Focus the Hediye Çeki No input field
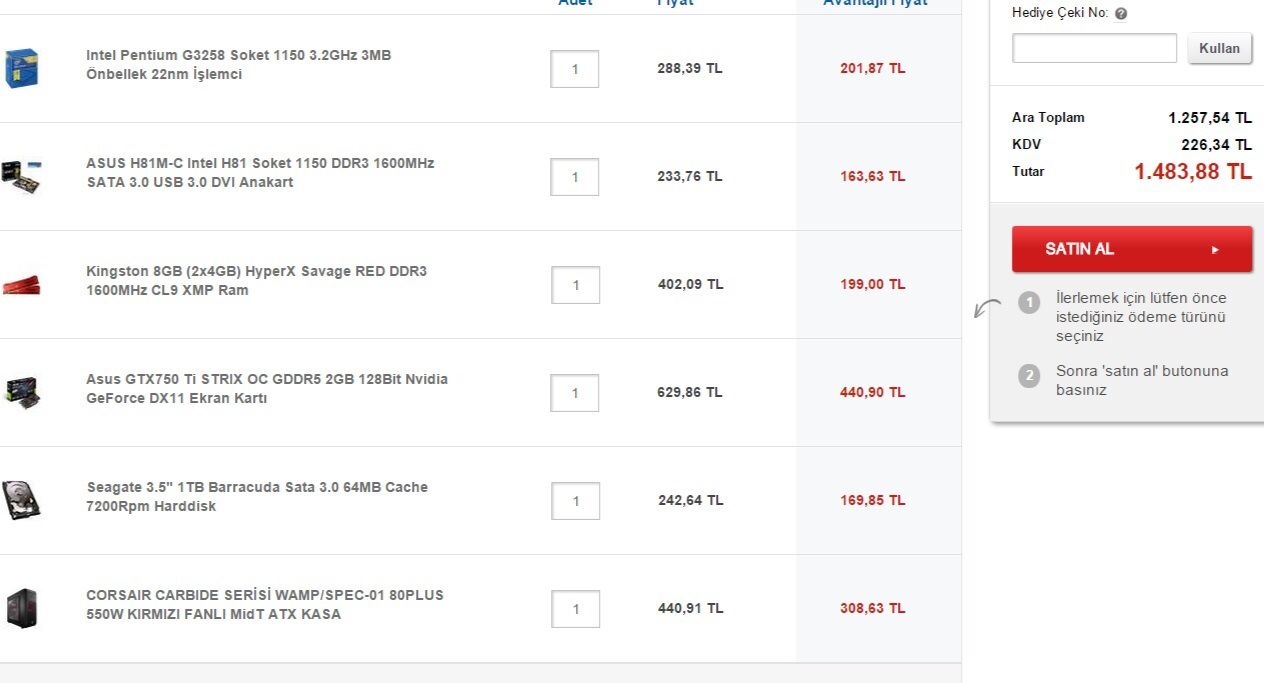Screen dimensions: 1264x683 1094,48
